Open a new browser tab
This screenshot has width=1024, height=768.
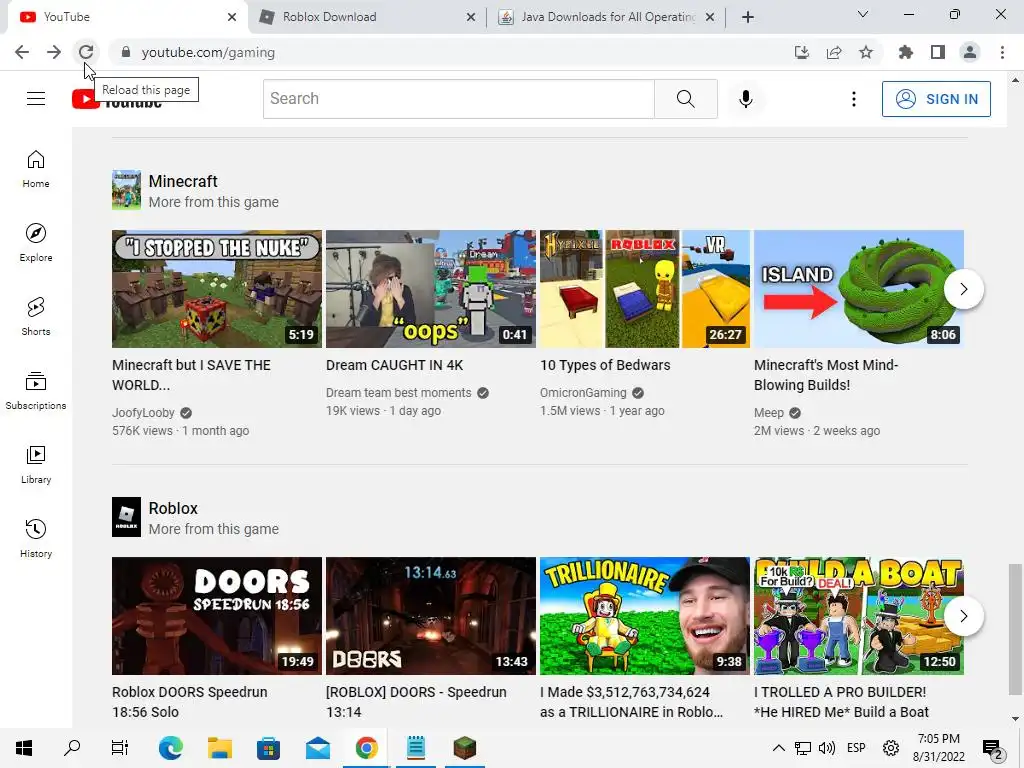[x=748, y=17]
